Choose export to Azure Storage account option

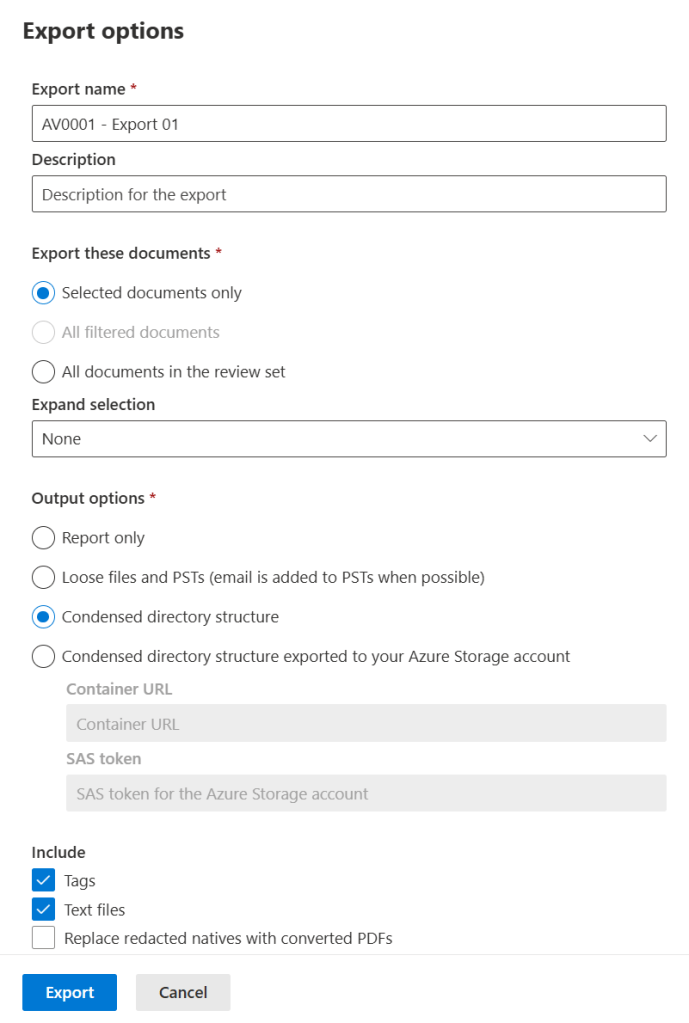pyautogui.click(x=44, y=657)
